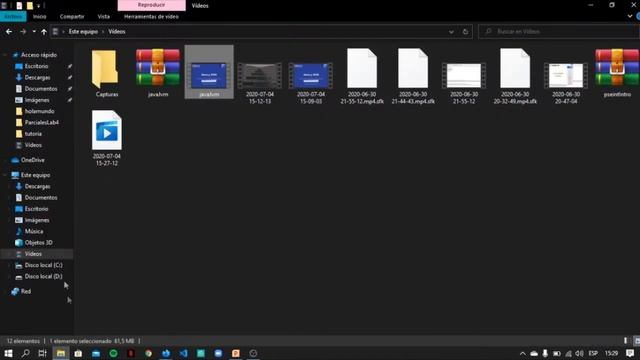Click Vídeos in address breadcrumb
This screenshot has width=640, height=360.
(117, 31)
